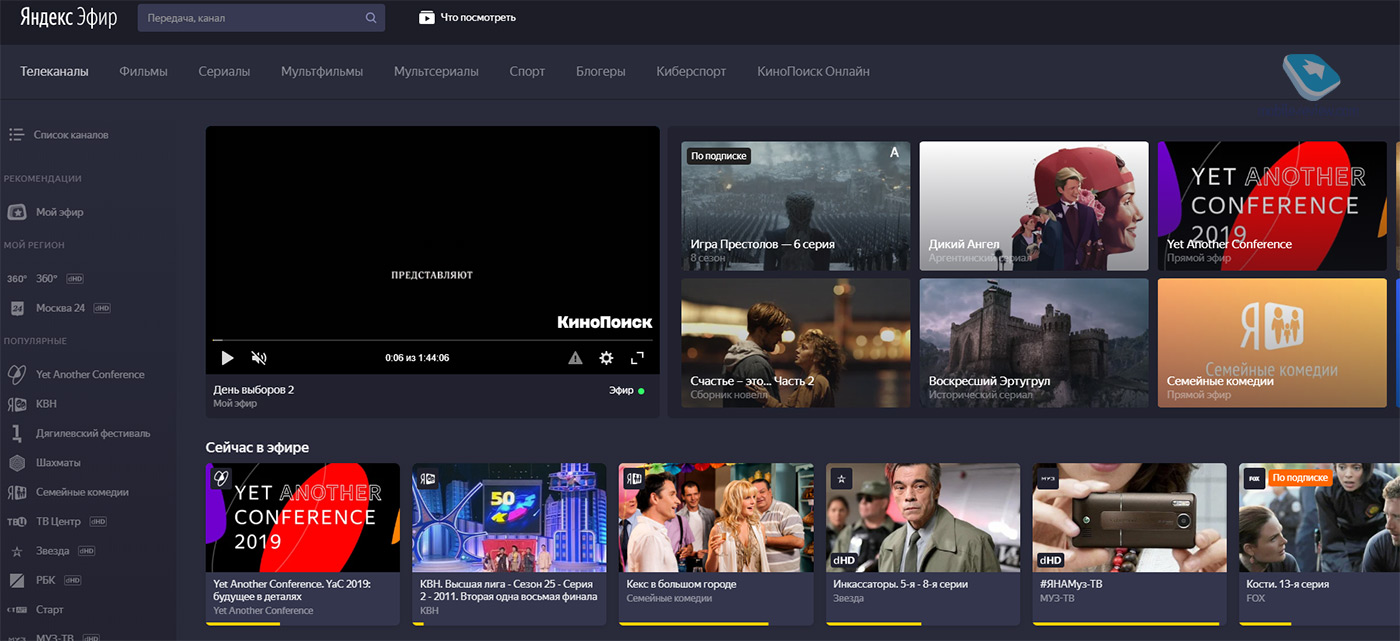Image resolution: width=1400 pixels, height=641 pixels.
Task: Open the Воскресший Эртугрул card
Action: (1034, 343)
